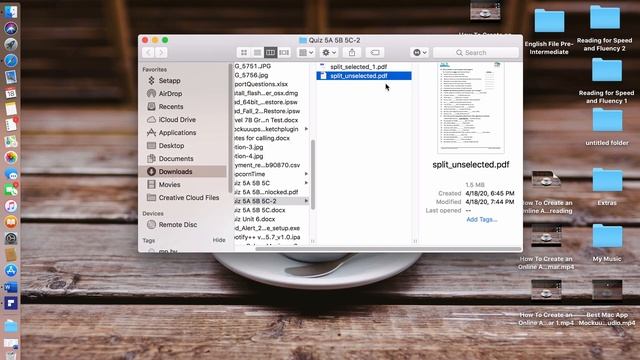
Task: Switch to icon view
Action: point(244,52)
